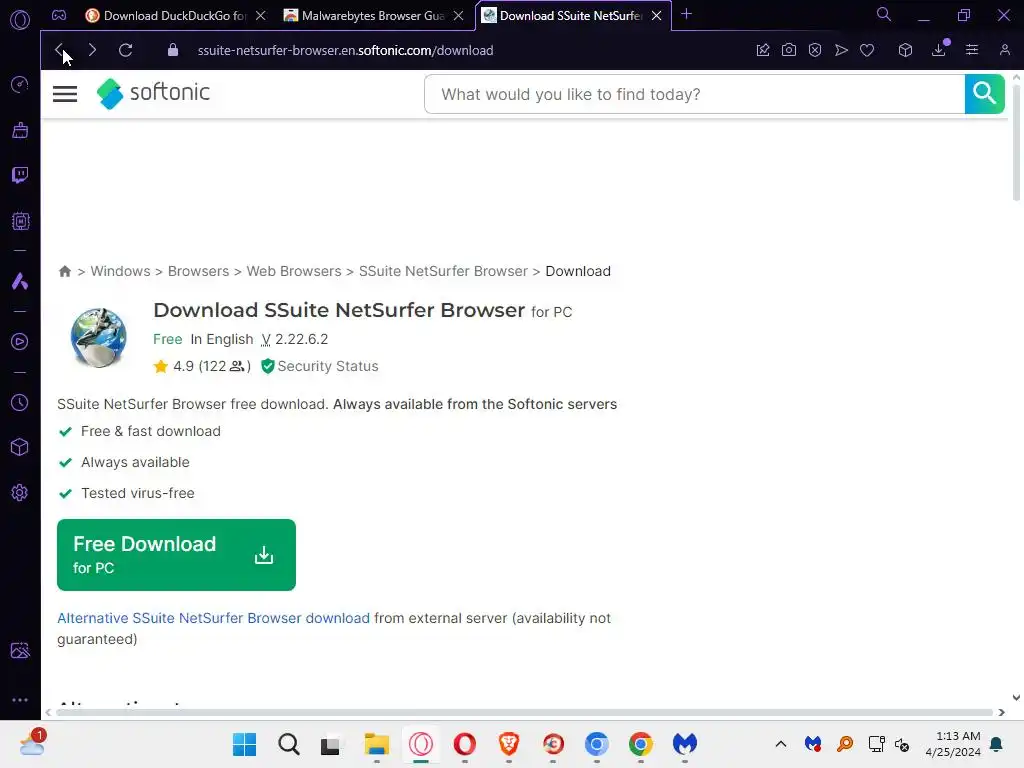
Task: Click the horizontal page scrollbar
Action: pos(524,712)
